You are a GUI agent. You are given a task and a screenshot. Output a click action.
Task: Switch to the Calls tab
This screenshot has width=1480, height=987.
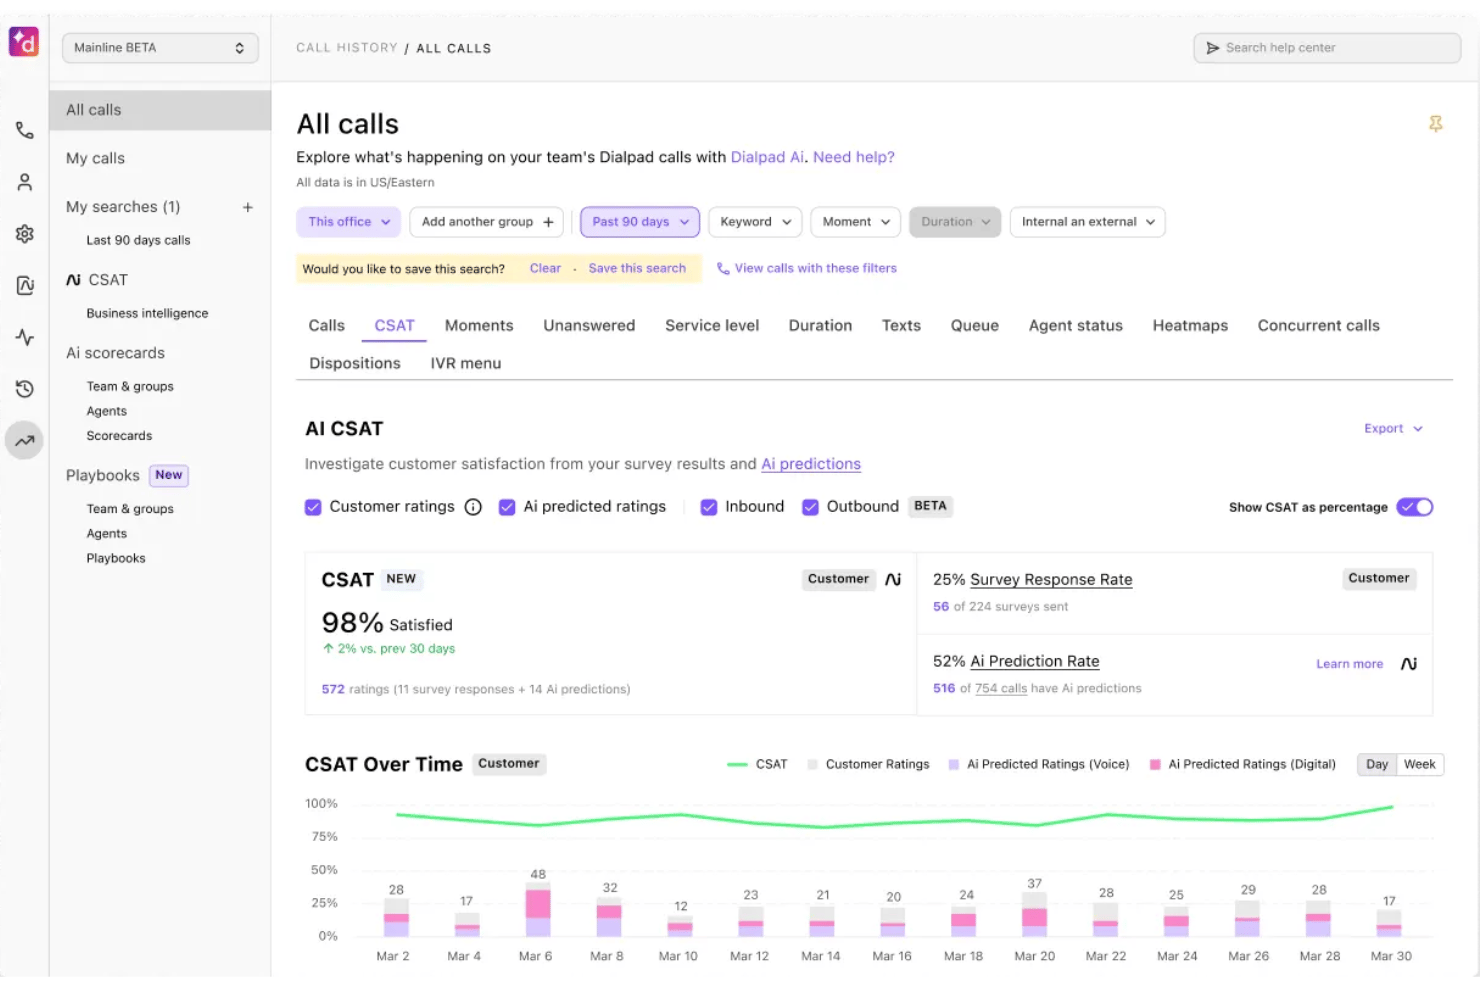327,326
